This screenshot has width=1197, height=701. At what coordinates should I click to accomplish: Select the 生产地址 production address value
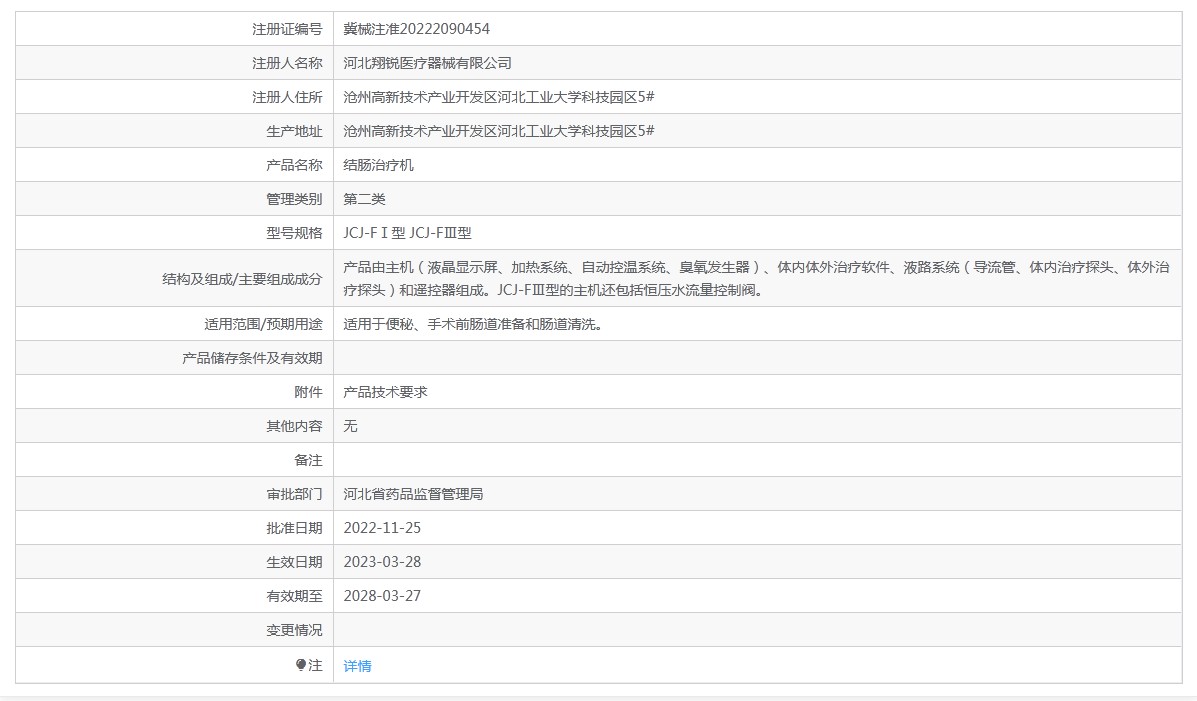(x=488, y=130)
